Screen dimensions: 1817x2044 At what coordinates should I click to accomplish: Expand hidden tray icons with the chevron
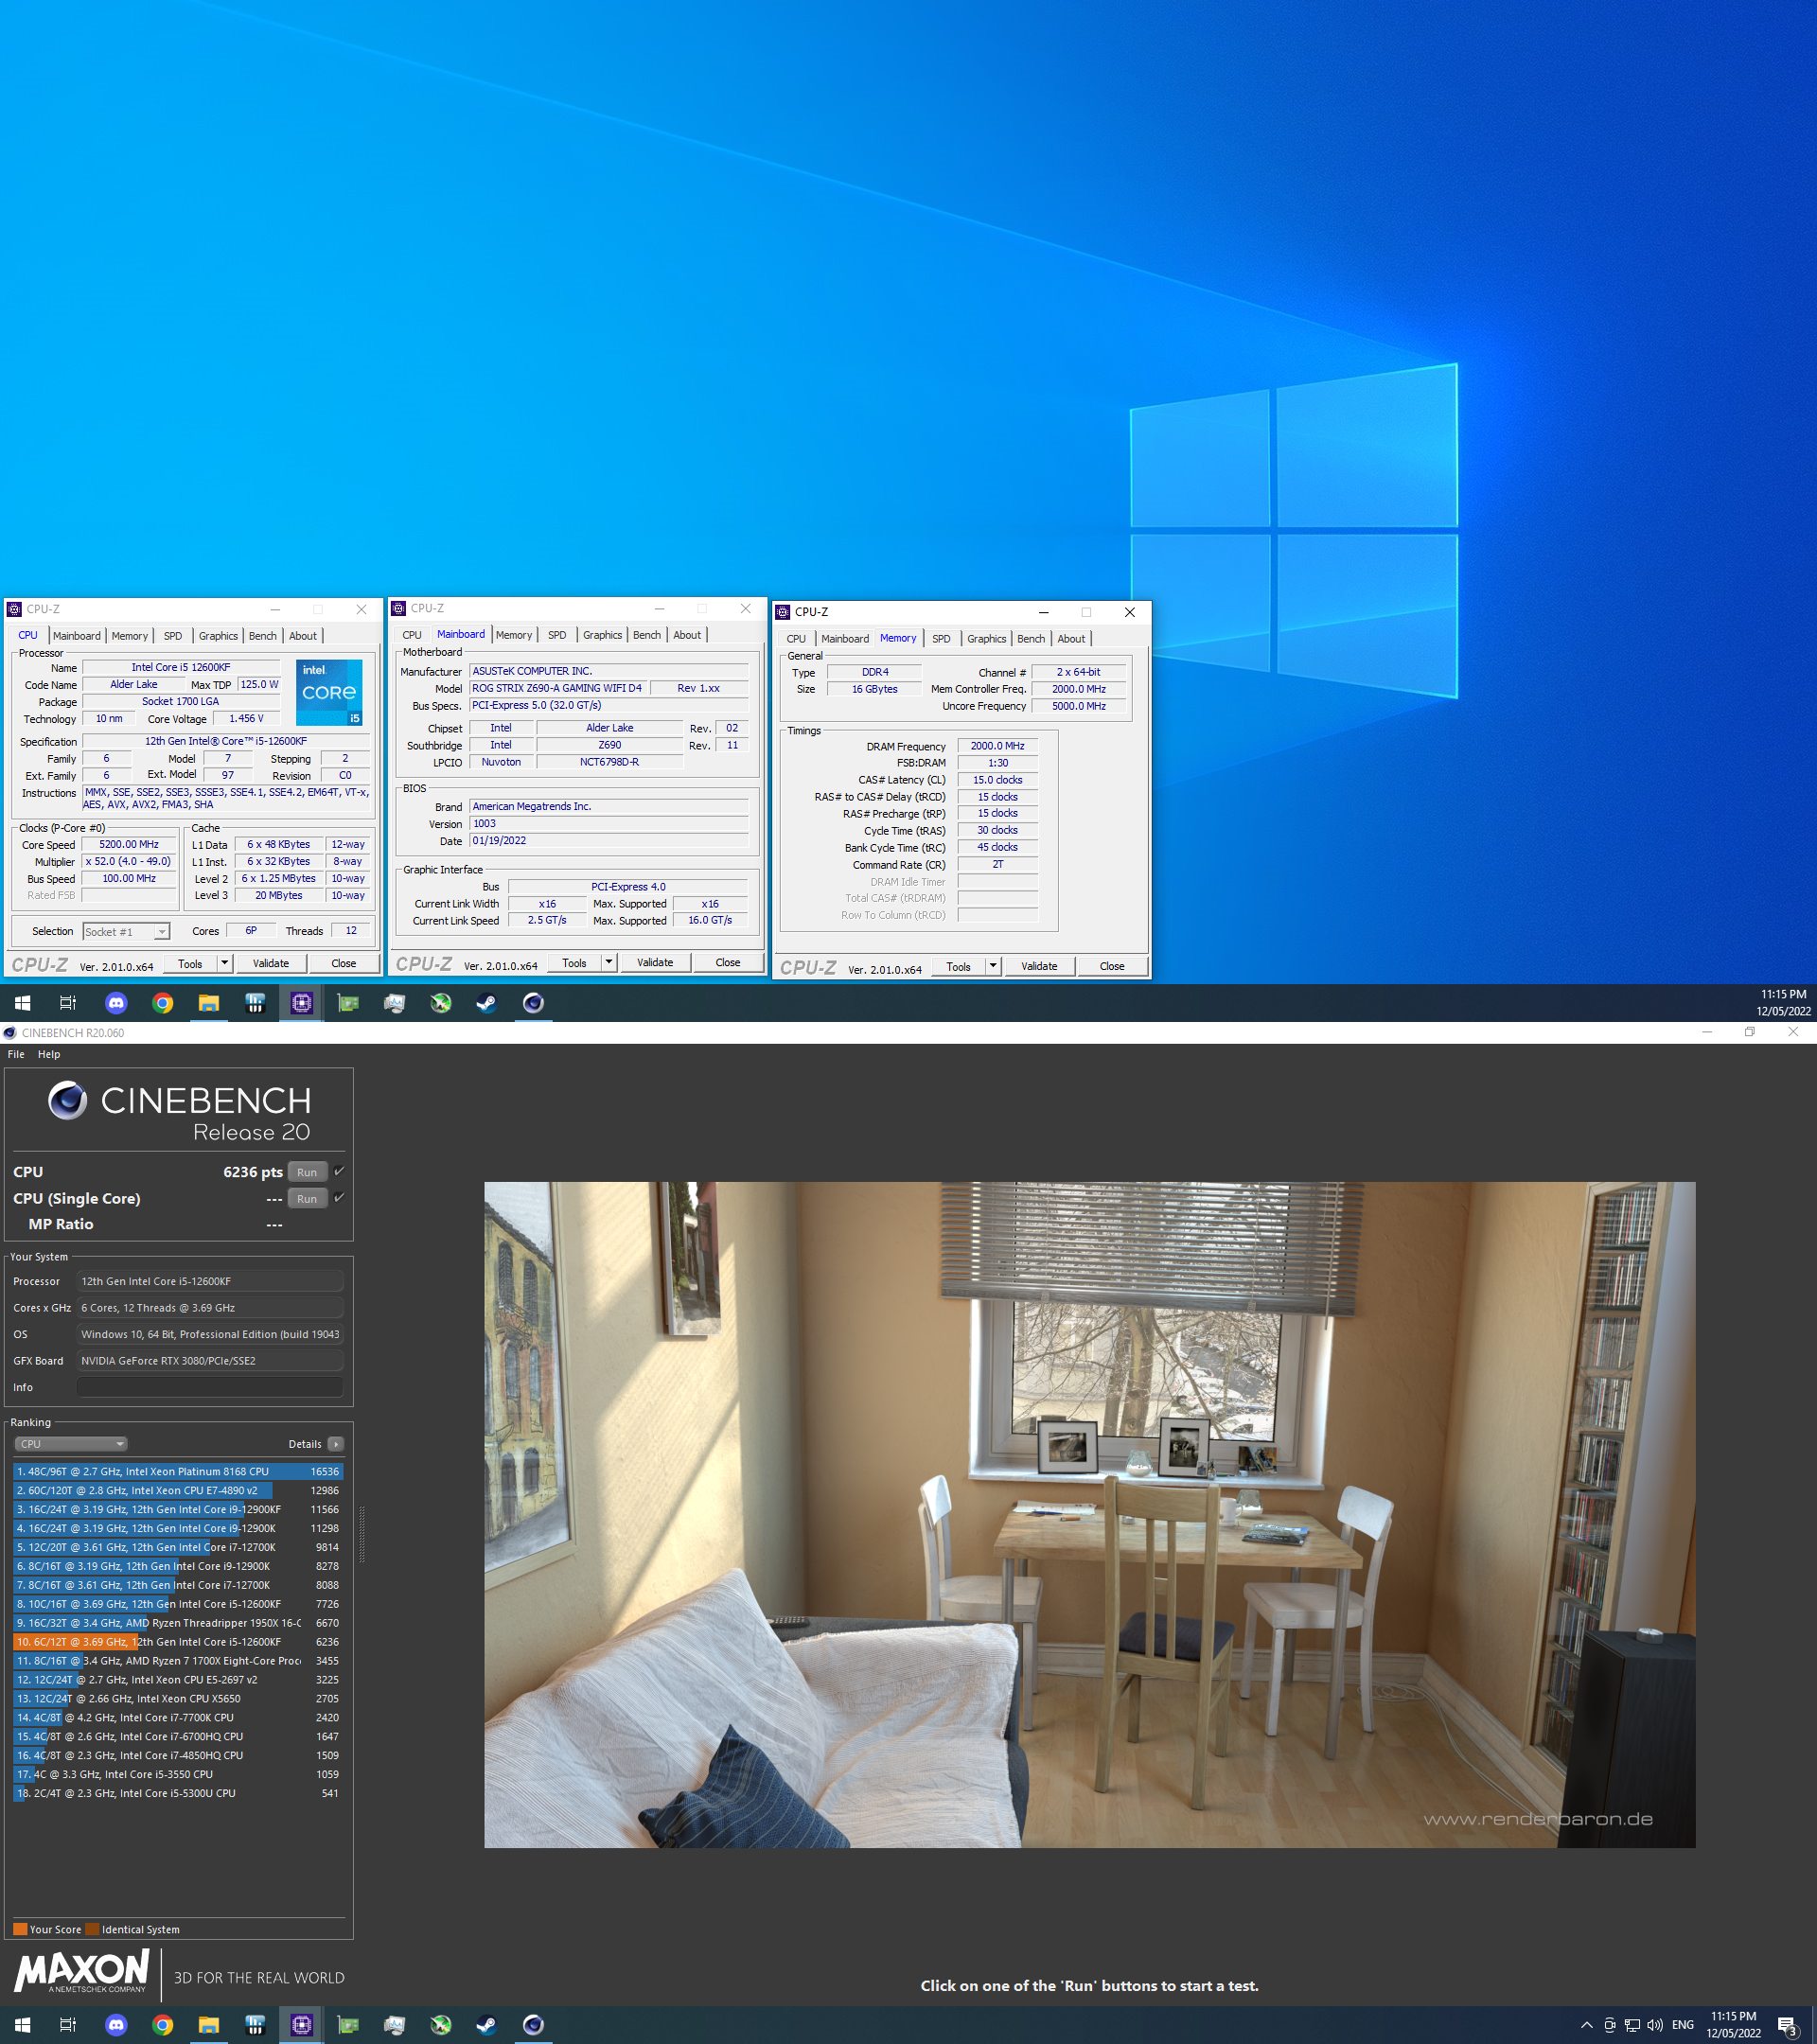1587,2025
